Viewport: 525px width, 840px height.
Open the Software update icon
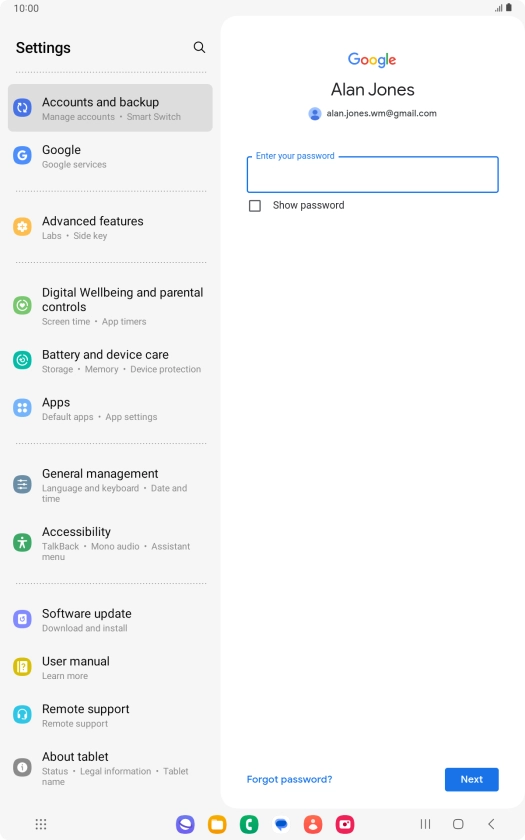22,619
